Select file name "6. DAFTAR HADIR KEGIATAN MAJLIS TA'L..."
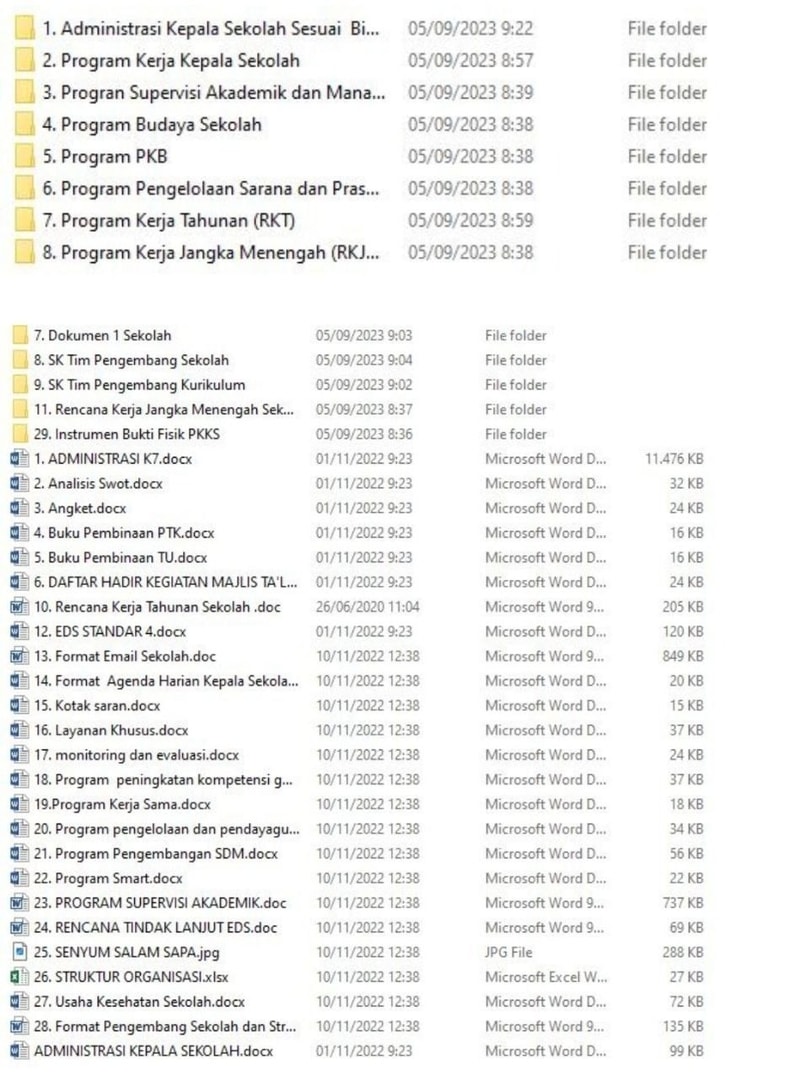The image size is (800, 1079). [166, 582]
